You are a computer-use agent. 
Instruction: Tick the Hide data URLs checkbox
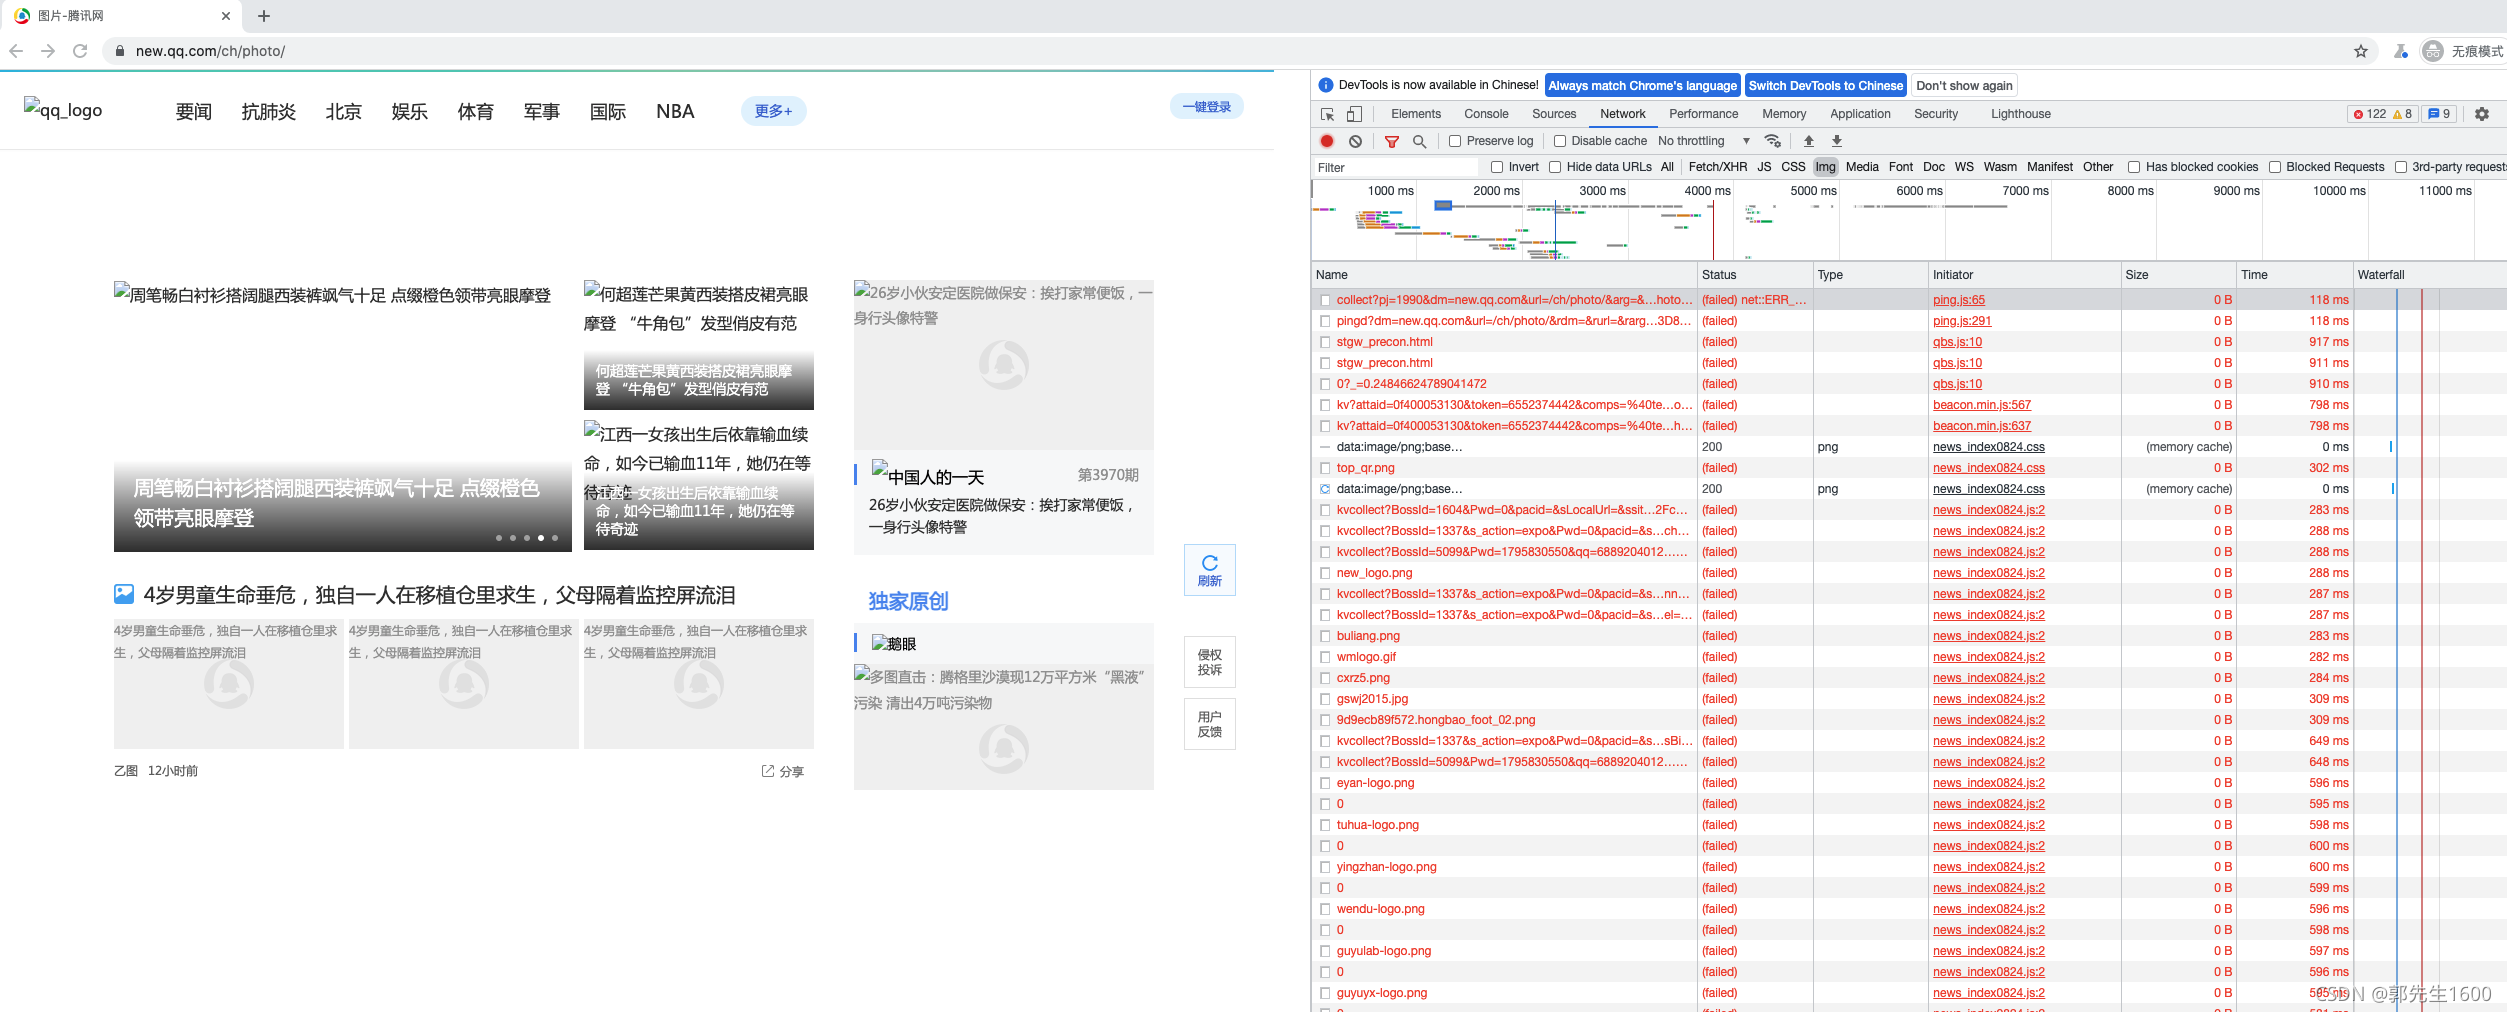tap(1555, 167)
